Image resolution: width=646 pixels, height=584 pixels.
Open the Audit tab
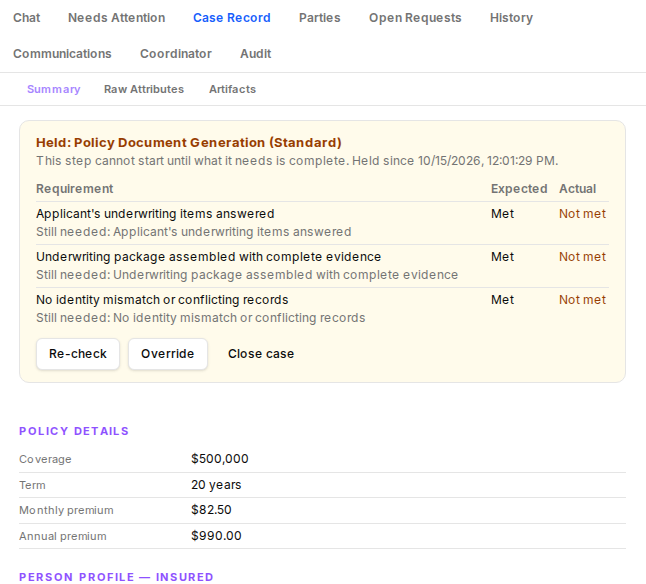pos(256,54)
